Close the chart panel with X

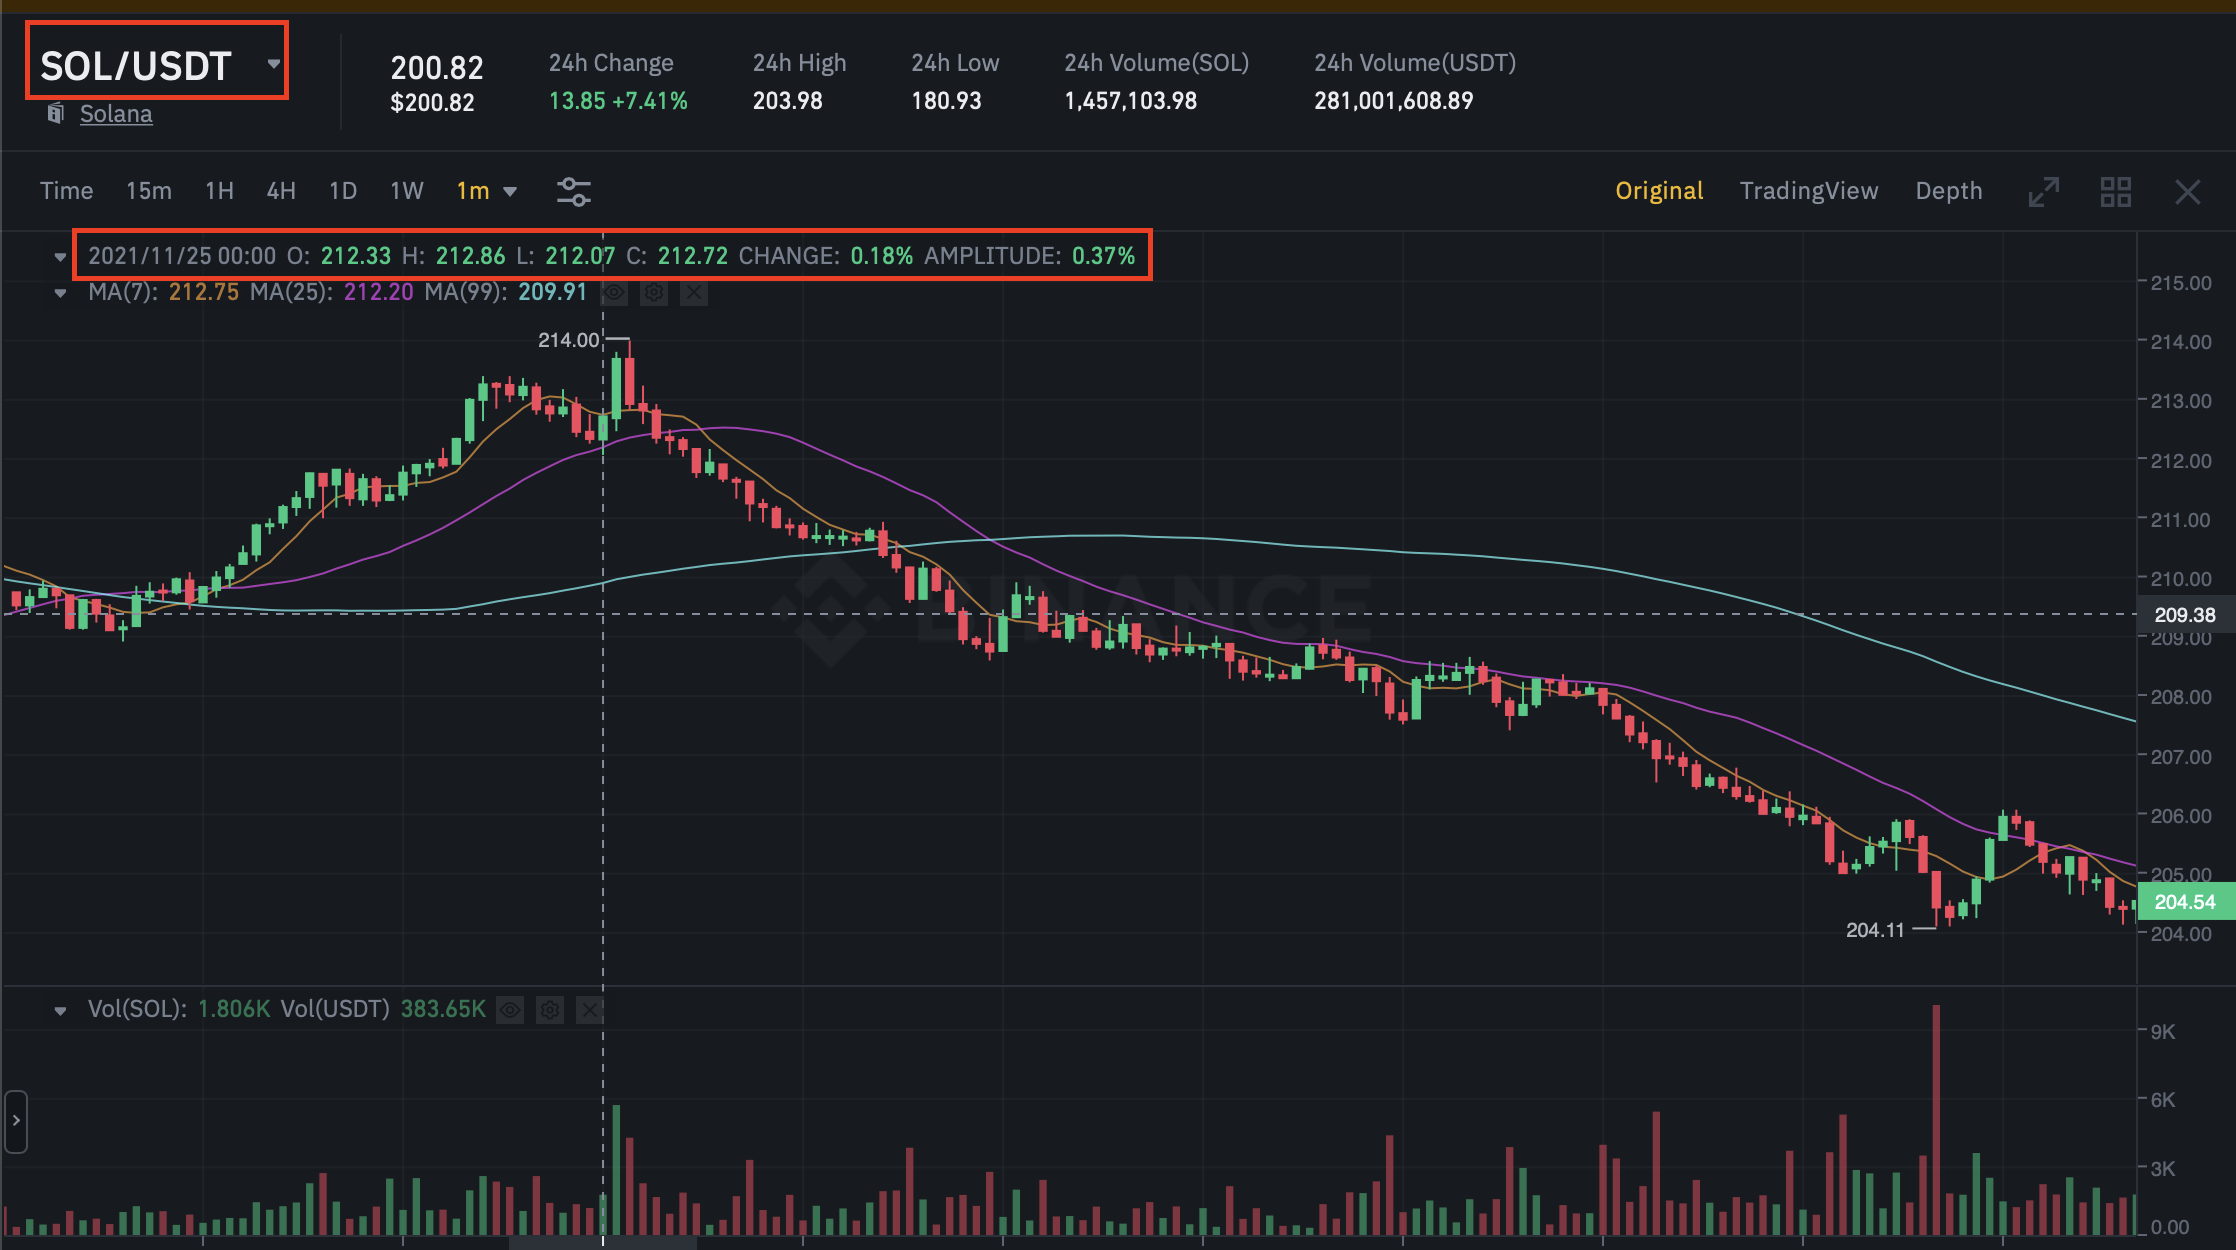coord(2187,191)
